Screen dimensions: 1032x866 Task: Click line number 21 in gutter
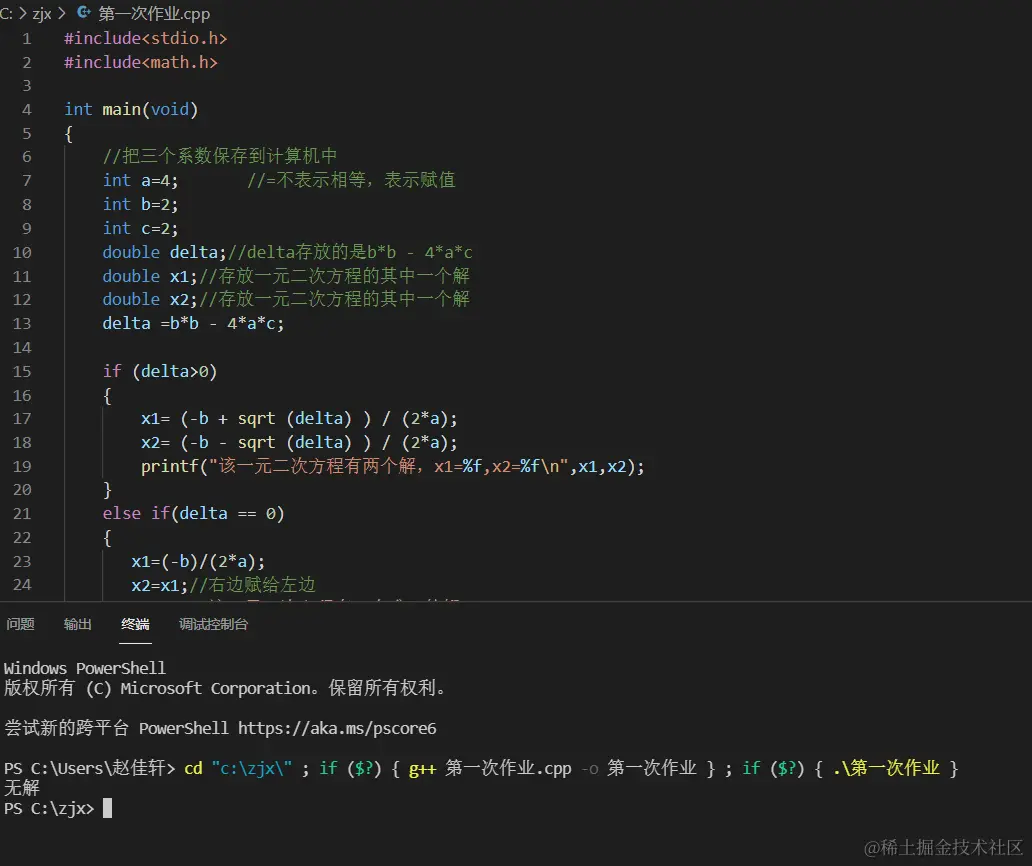(x=22, y=513)
